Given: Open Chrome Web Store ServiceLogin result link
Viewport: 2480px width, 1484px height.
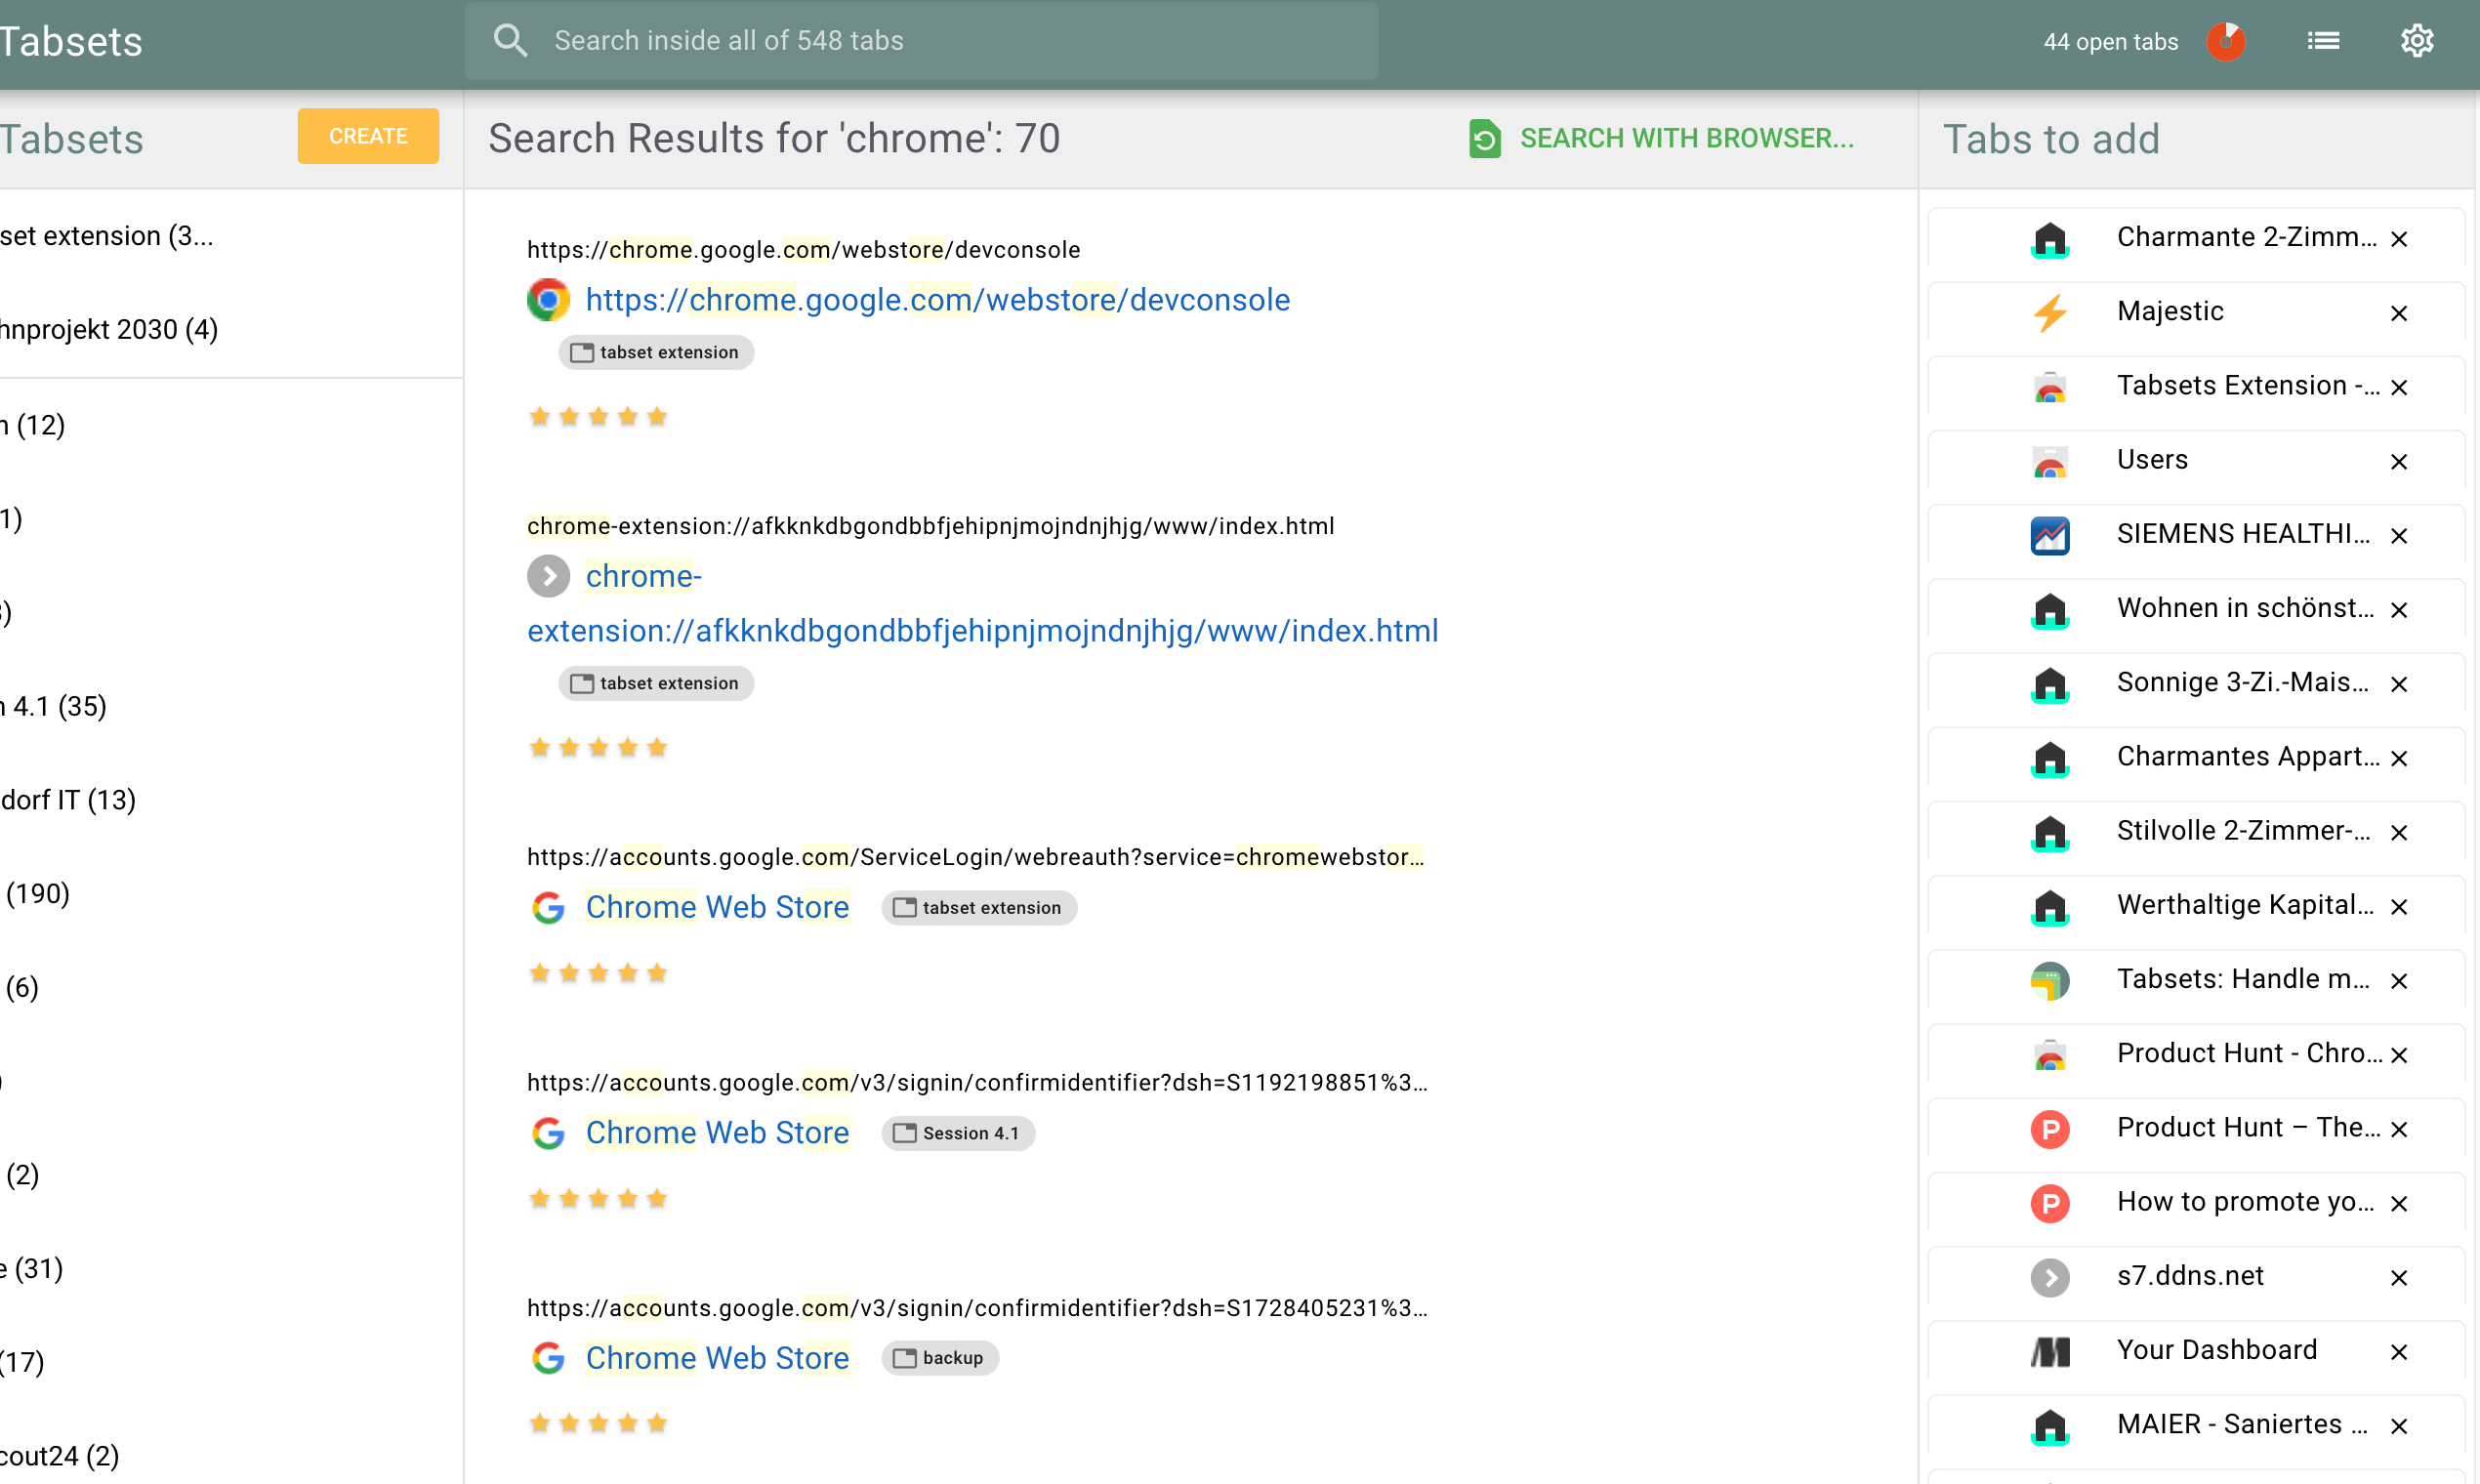Looking at the screenshot, I should [717, 907].
